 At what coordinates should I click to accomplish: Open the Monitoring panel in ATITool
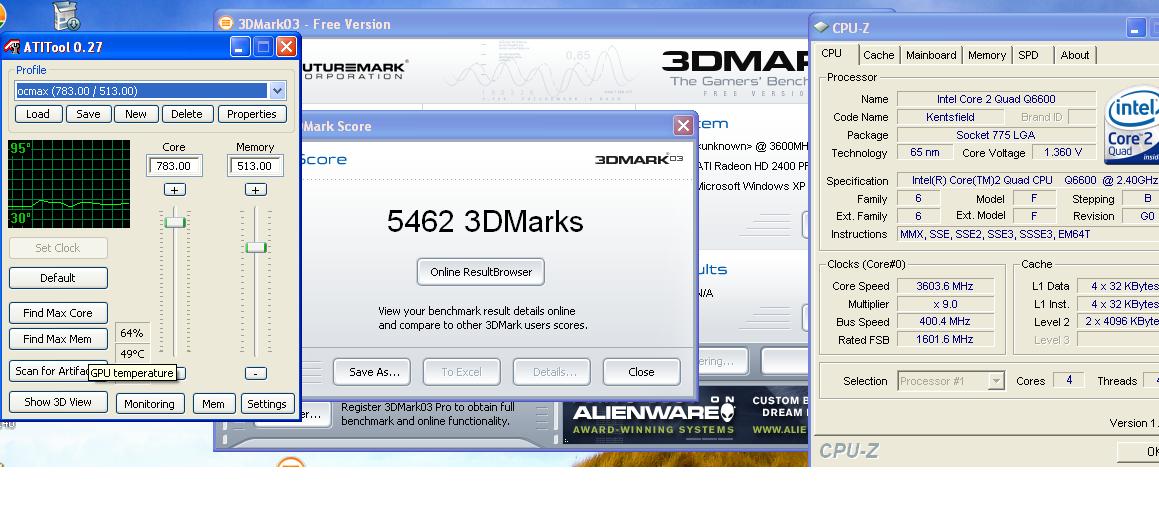(x=149, y=403)
